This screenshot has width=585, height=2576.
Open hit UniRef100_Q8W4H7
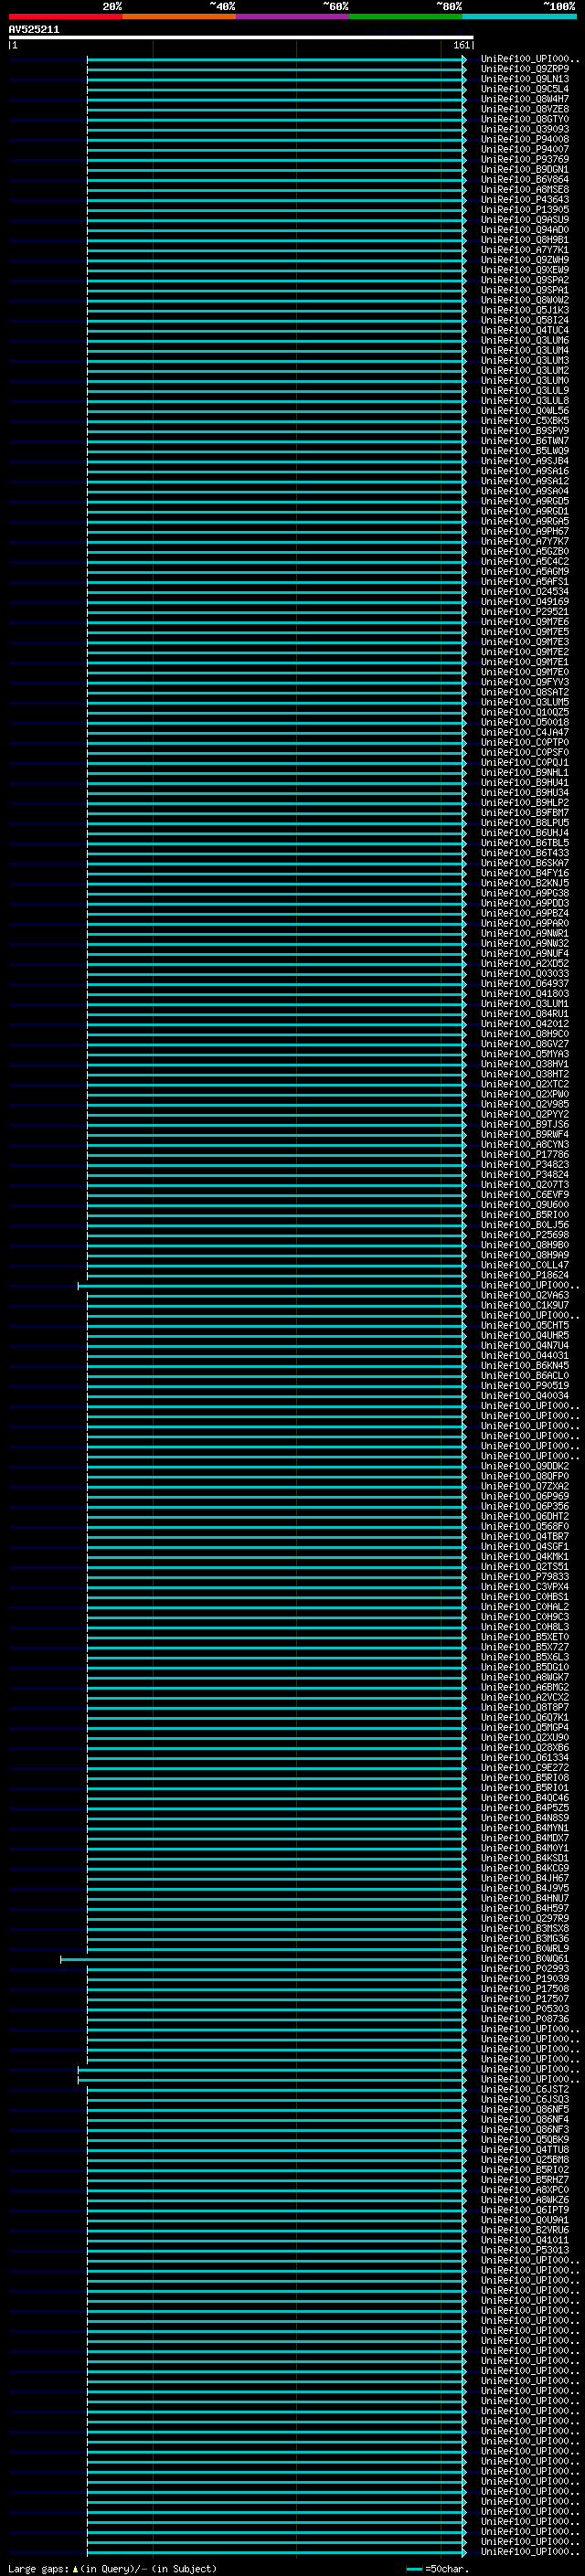(x=525, y=99)
